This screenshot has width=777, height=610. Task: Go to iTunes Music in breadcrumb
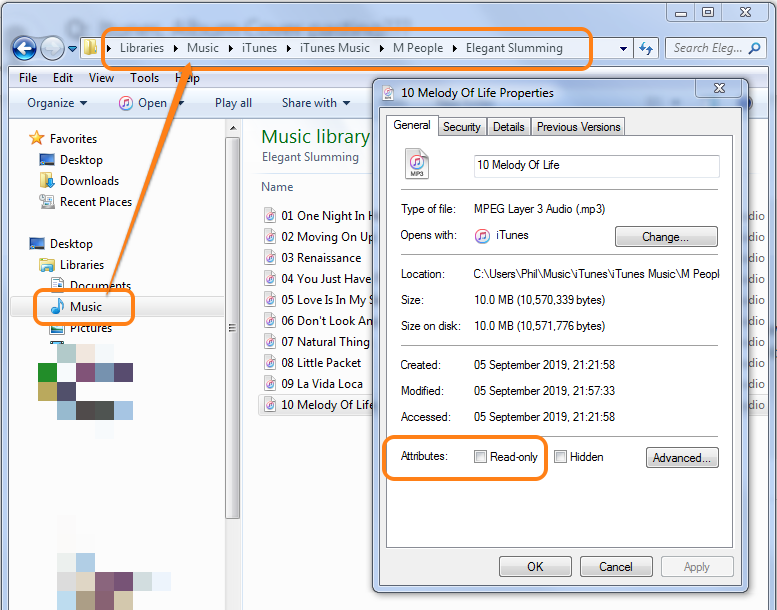click(x=334, y=48)
